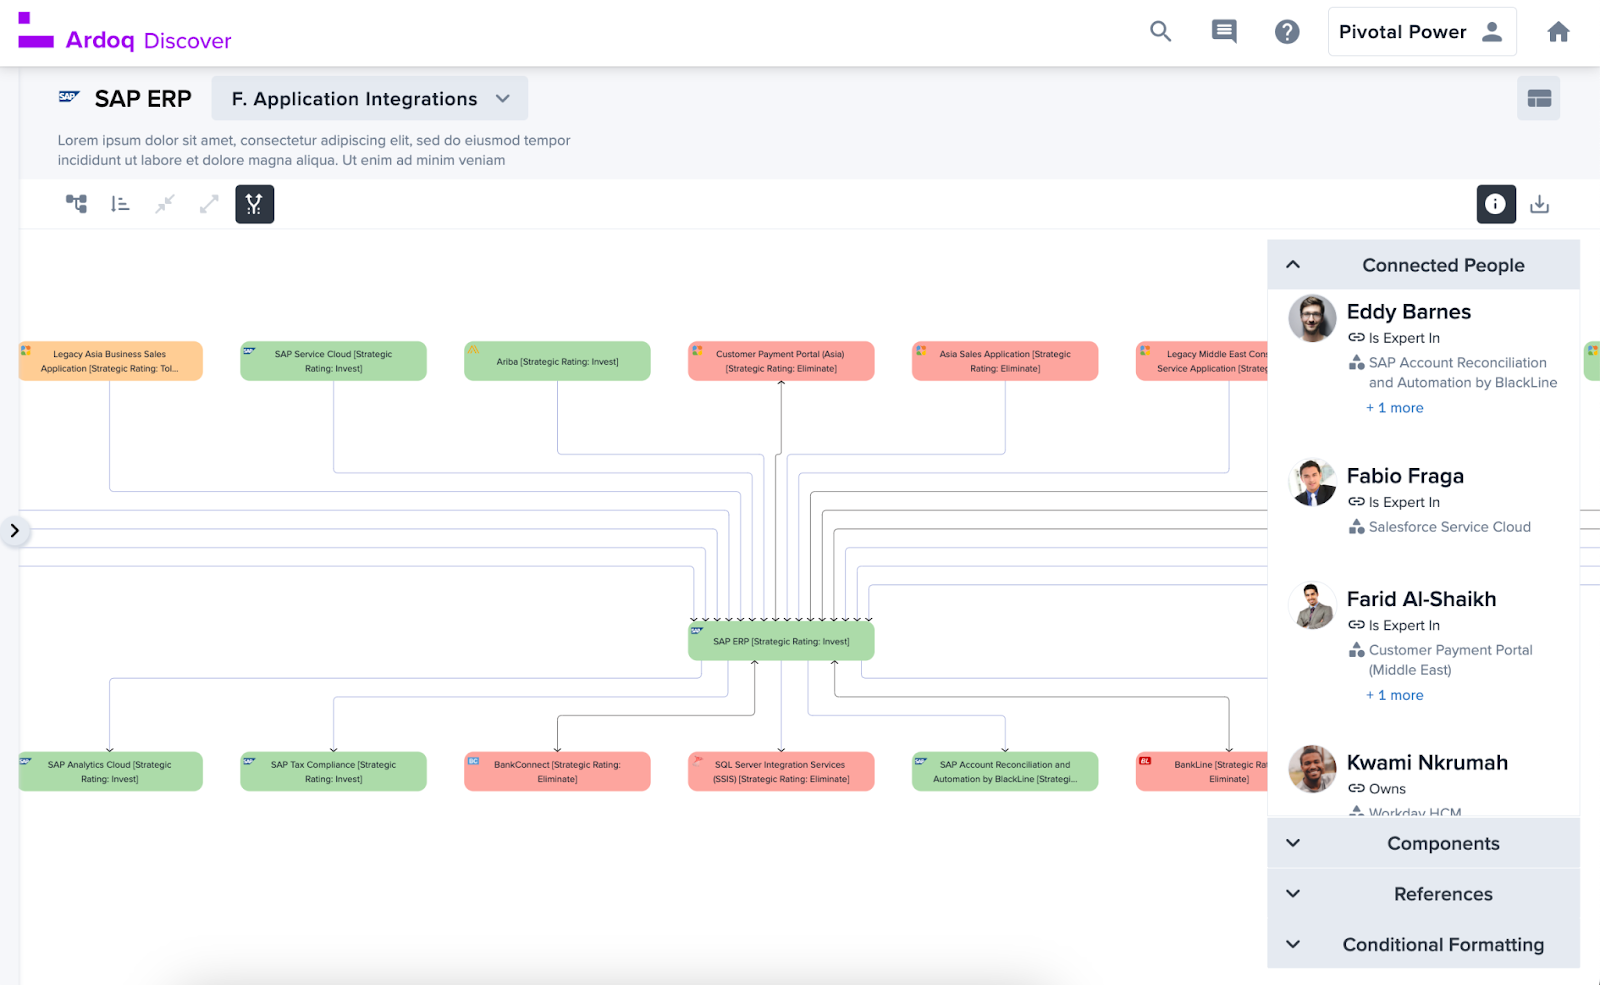Select the Customer Payment Portal (Asia) node
This screenshot has width=1600, height=985.
(x=781, y=361)
